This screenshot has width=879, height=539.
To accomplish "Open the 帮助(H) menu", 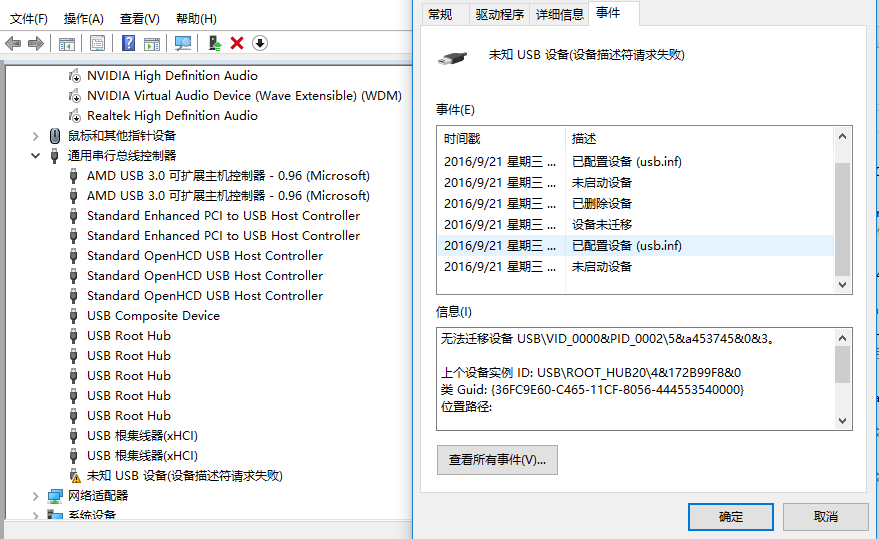I will click(x=196, y=19).
